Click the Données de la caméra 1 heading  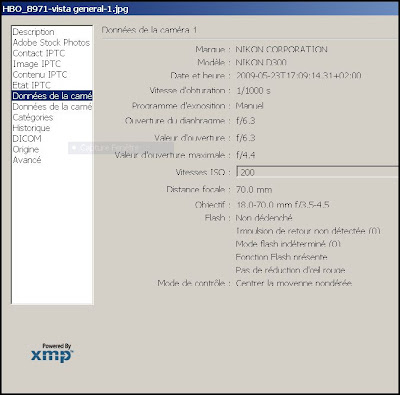pyautogui.click(x=149, y=30)
